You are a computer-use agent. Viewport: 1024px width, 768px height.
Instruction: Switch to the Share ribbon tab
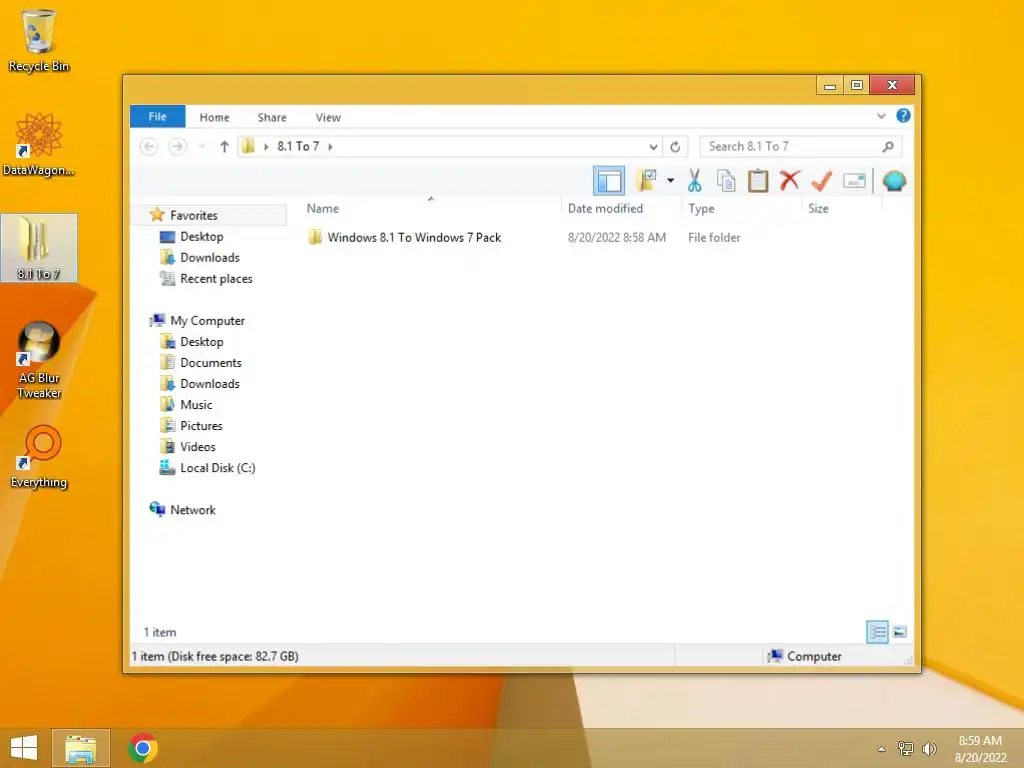pyautogui.click(x=272, y=118)
